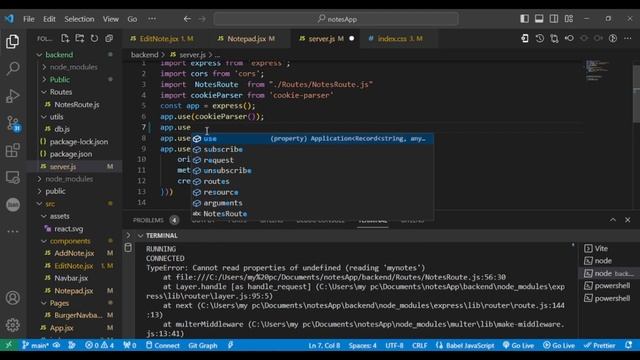Collapse the backend folder
Viewport: 640px width, 360px height.
point(59,54)
